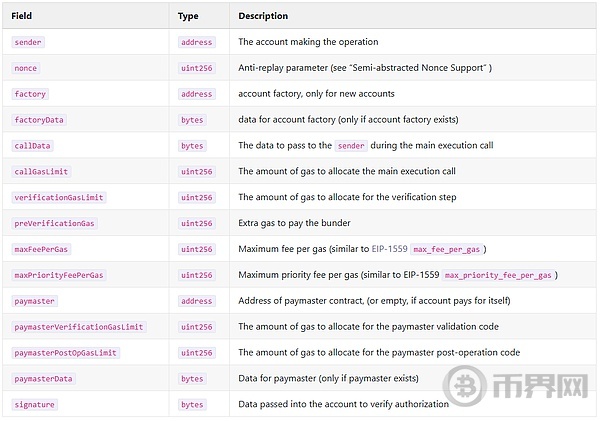
Task: Click the callGasLimit field tag
Action: 41,171
